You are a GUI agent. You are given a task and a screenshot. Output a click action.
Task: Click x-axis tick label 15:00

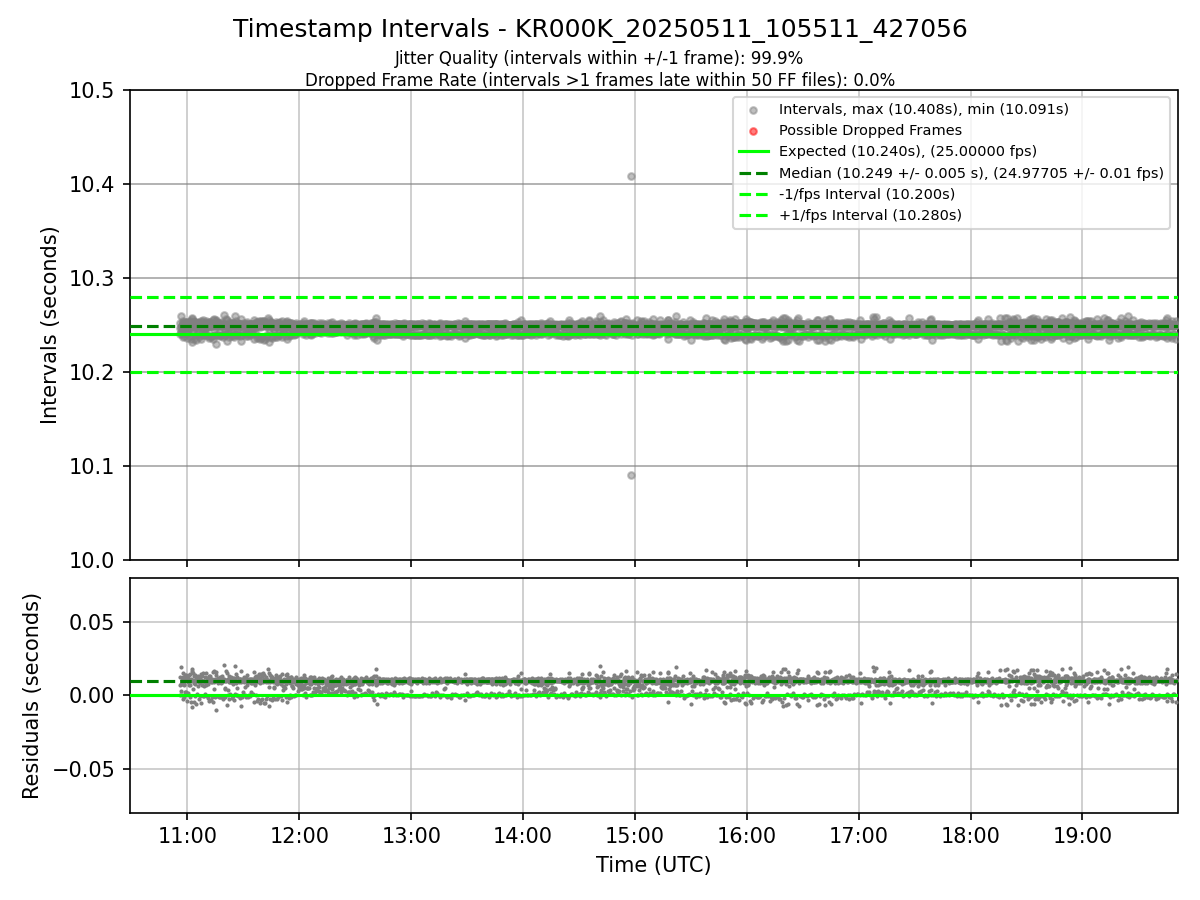[x=635, y=835]
